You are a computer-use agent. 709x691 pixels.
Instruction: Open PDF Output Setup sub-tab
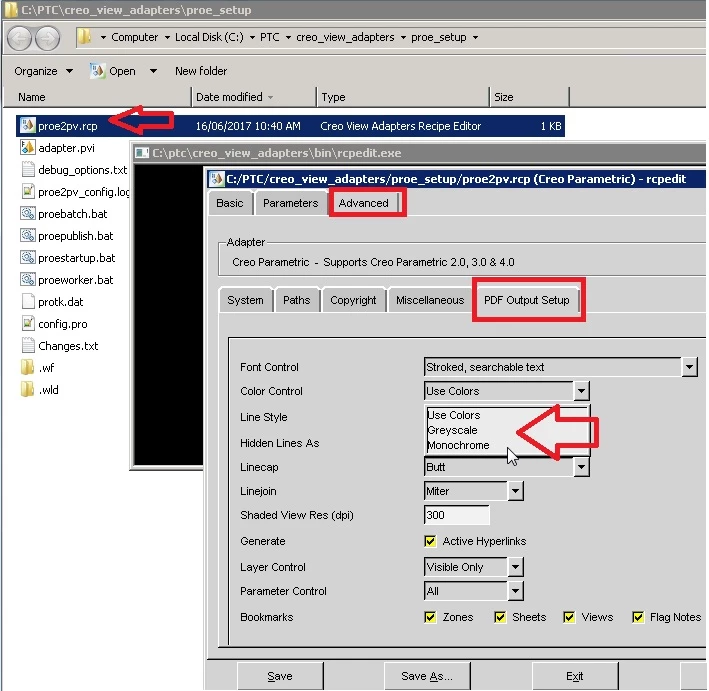pos(527,300)
